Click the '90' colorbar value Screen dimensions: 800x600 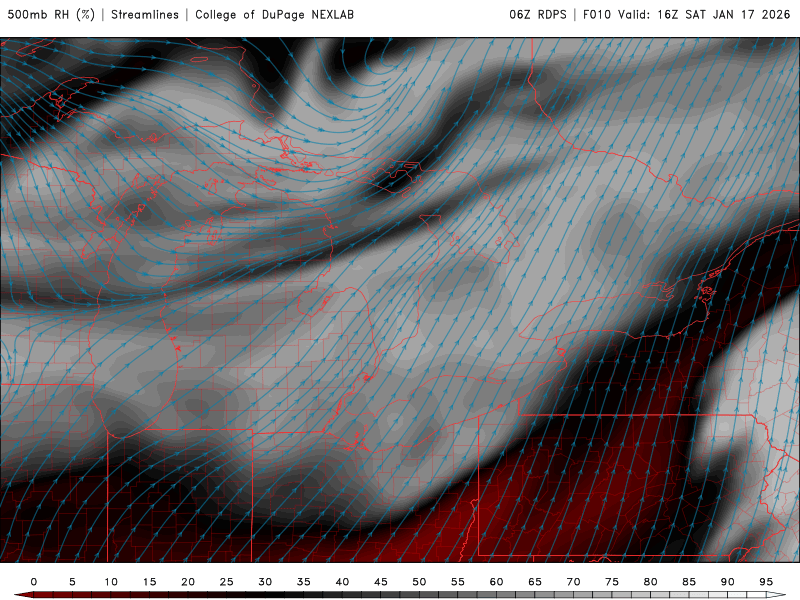(x=727, y=582)
